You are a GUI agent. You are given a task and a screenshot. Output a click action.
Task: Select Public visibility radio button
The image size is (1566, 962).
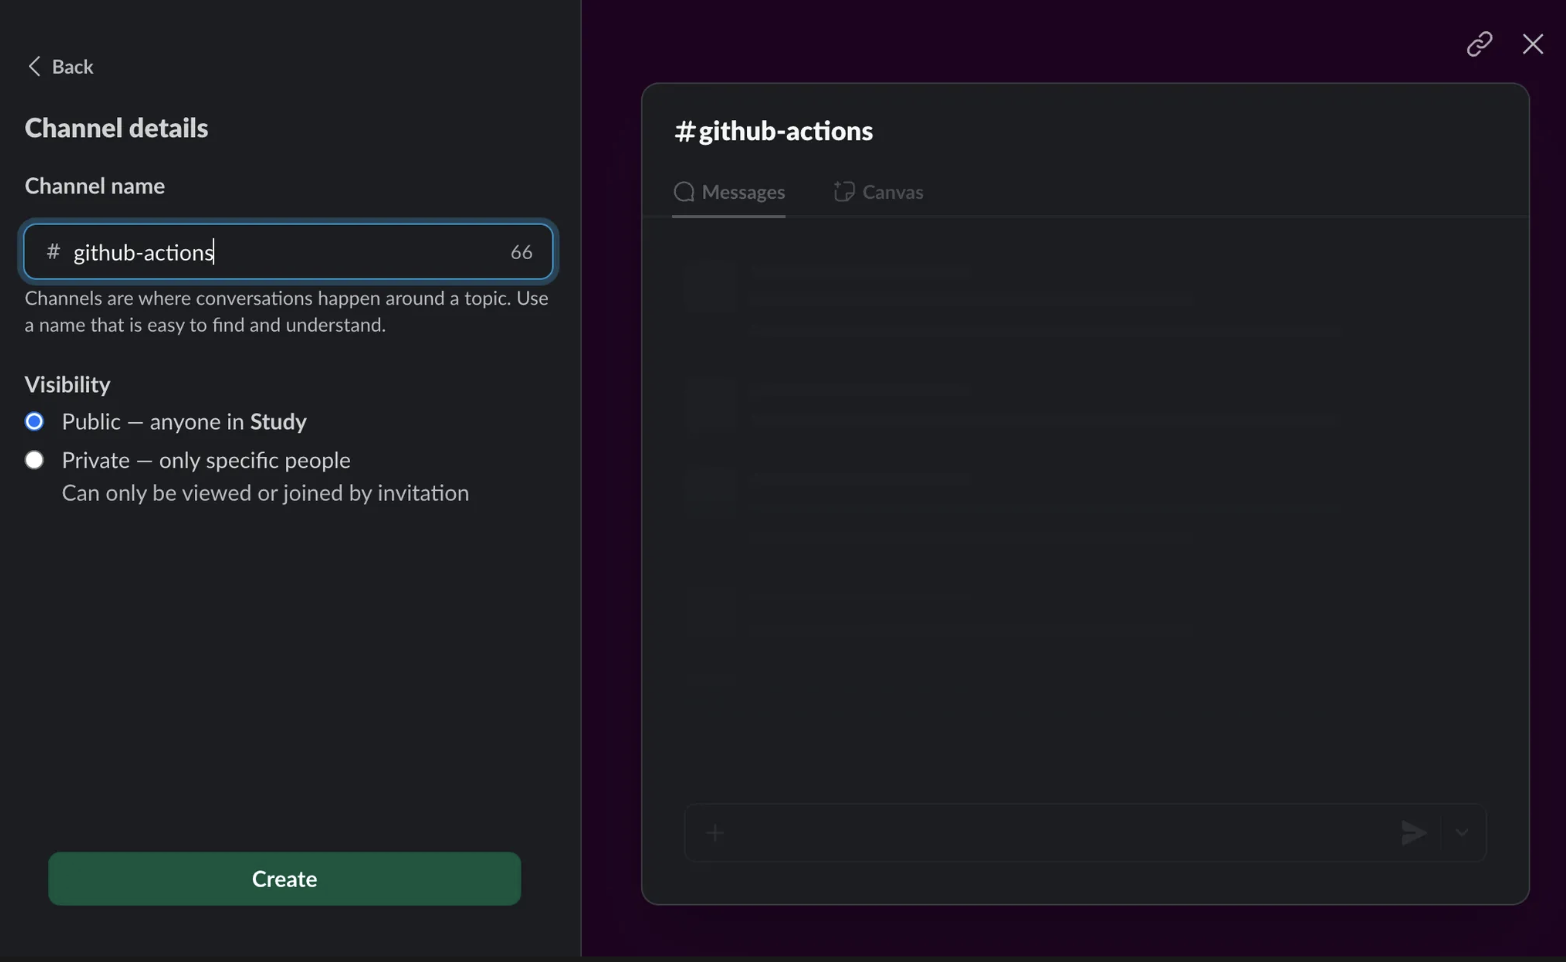35,422
